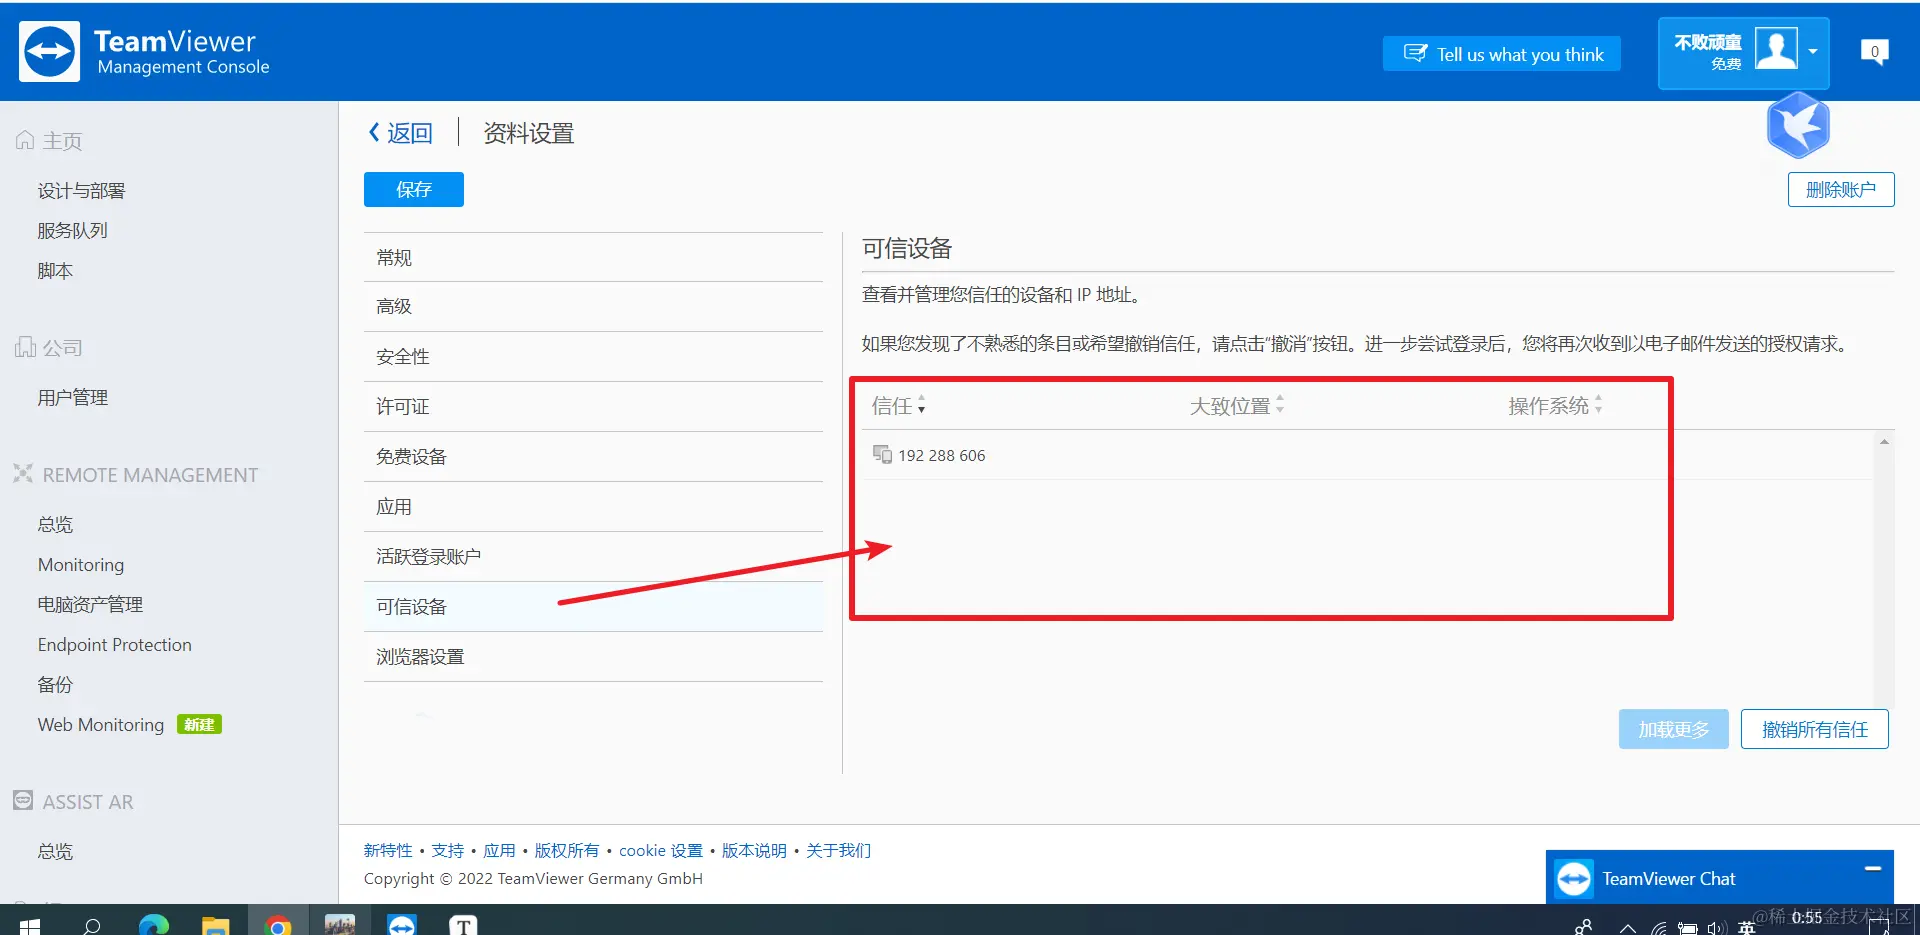Select the REMOTE MANAGEMENT section icon
Screen dimensions: 1920x935
(x=23, y=474)
